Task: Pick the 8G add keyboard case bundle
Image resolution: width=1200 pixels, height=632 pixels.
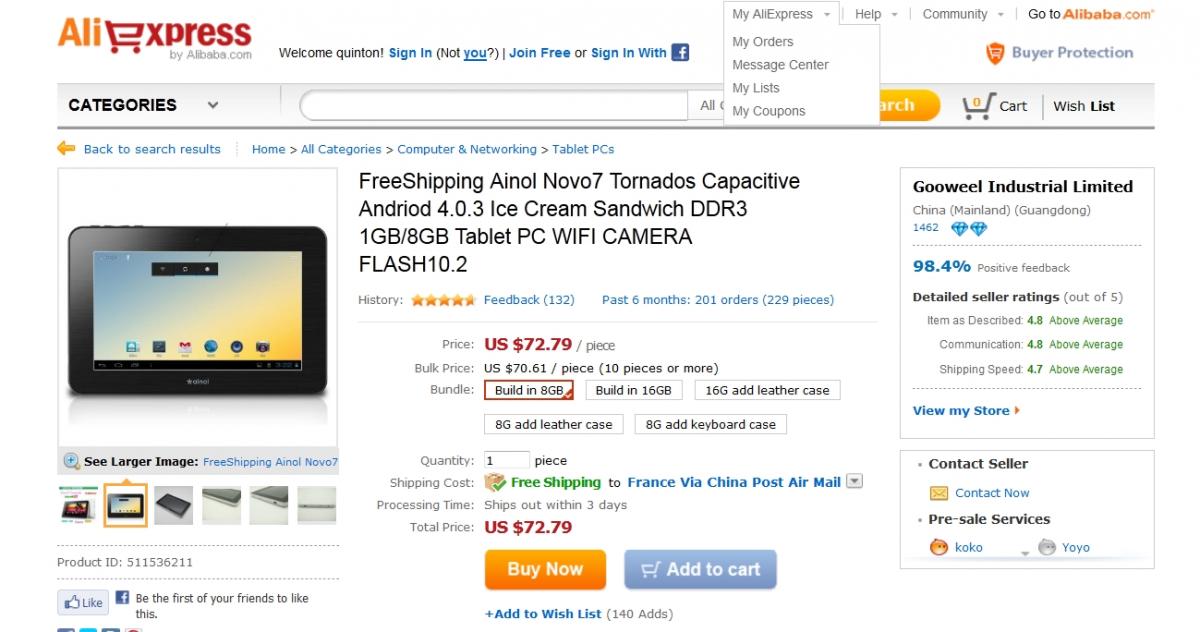Action: coord(710,424)
